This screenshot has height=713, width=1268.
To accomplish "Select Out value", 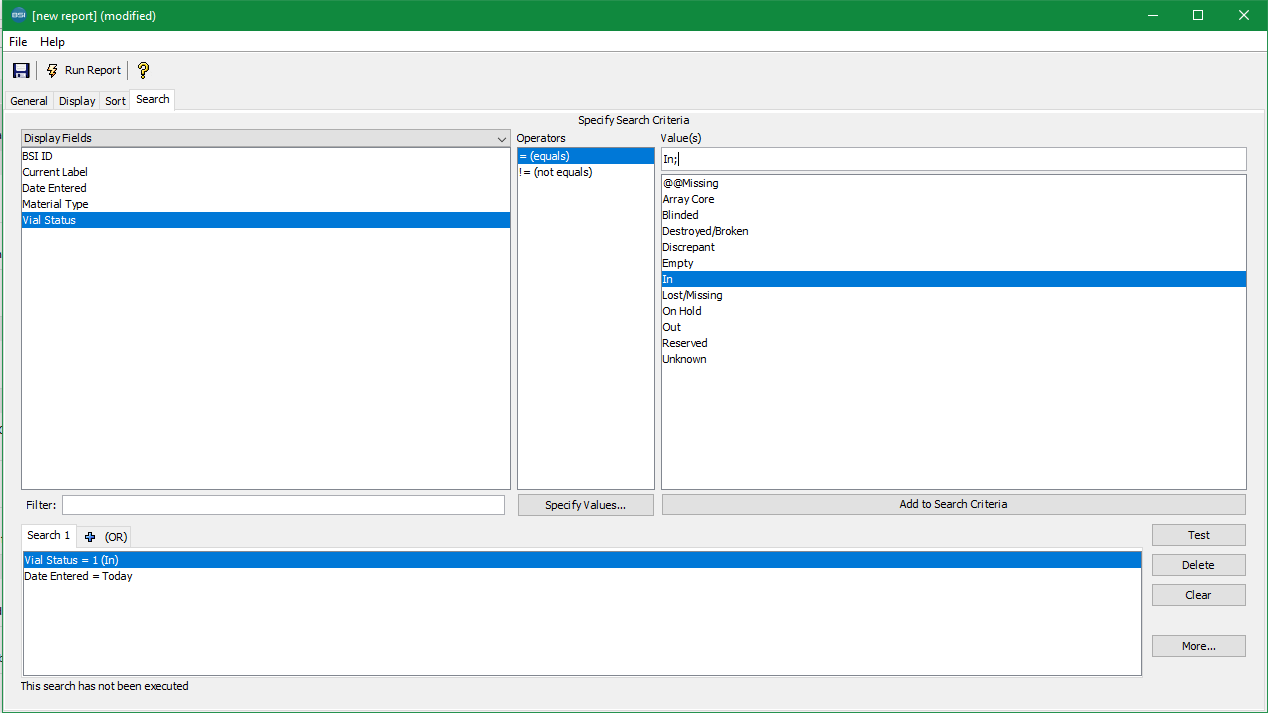I will click(x=953, y=327).
